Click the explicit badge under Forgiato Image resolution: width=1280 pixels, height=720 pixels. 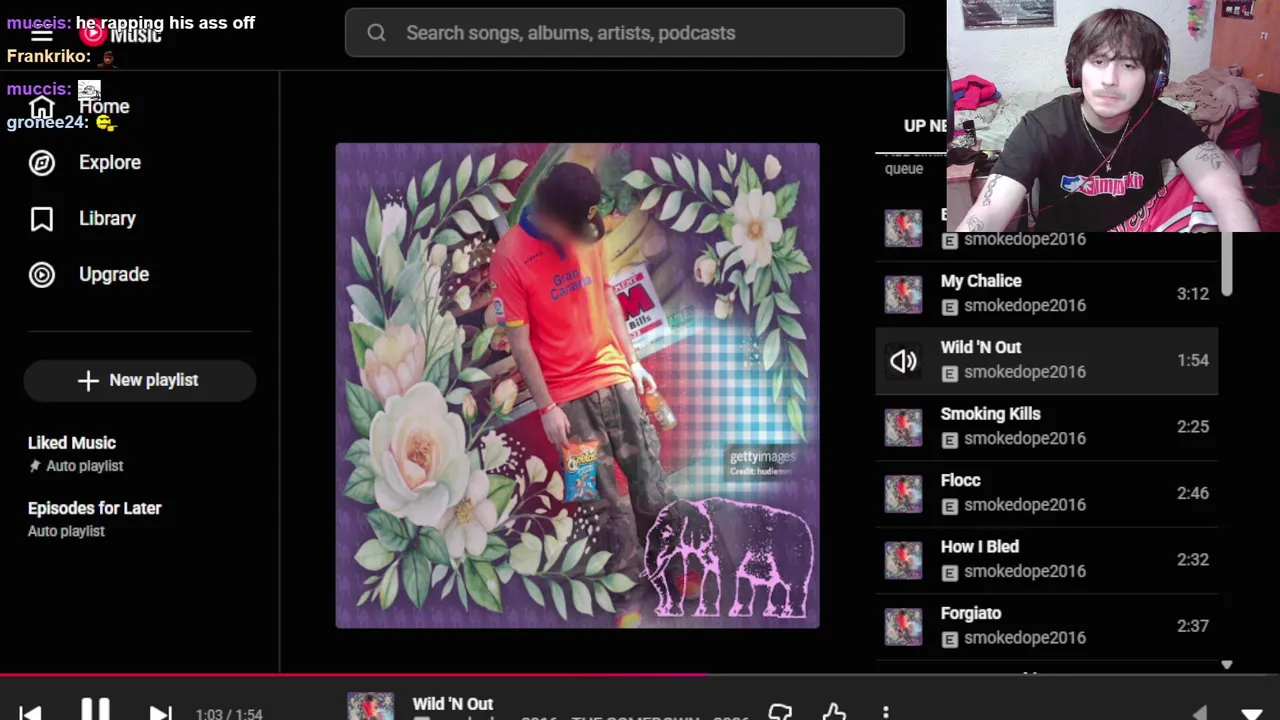coord(949,639)
